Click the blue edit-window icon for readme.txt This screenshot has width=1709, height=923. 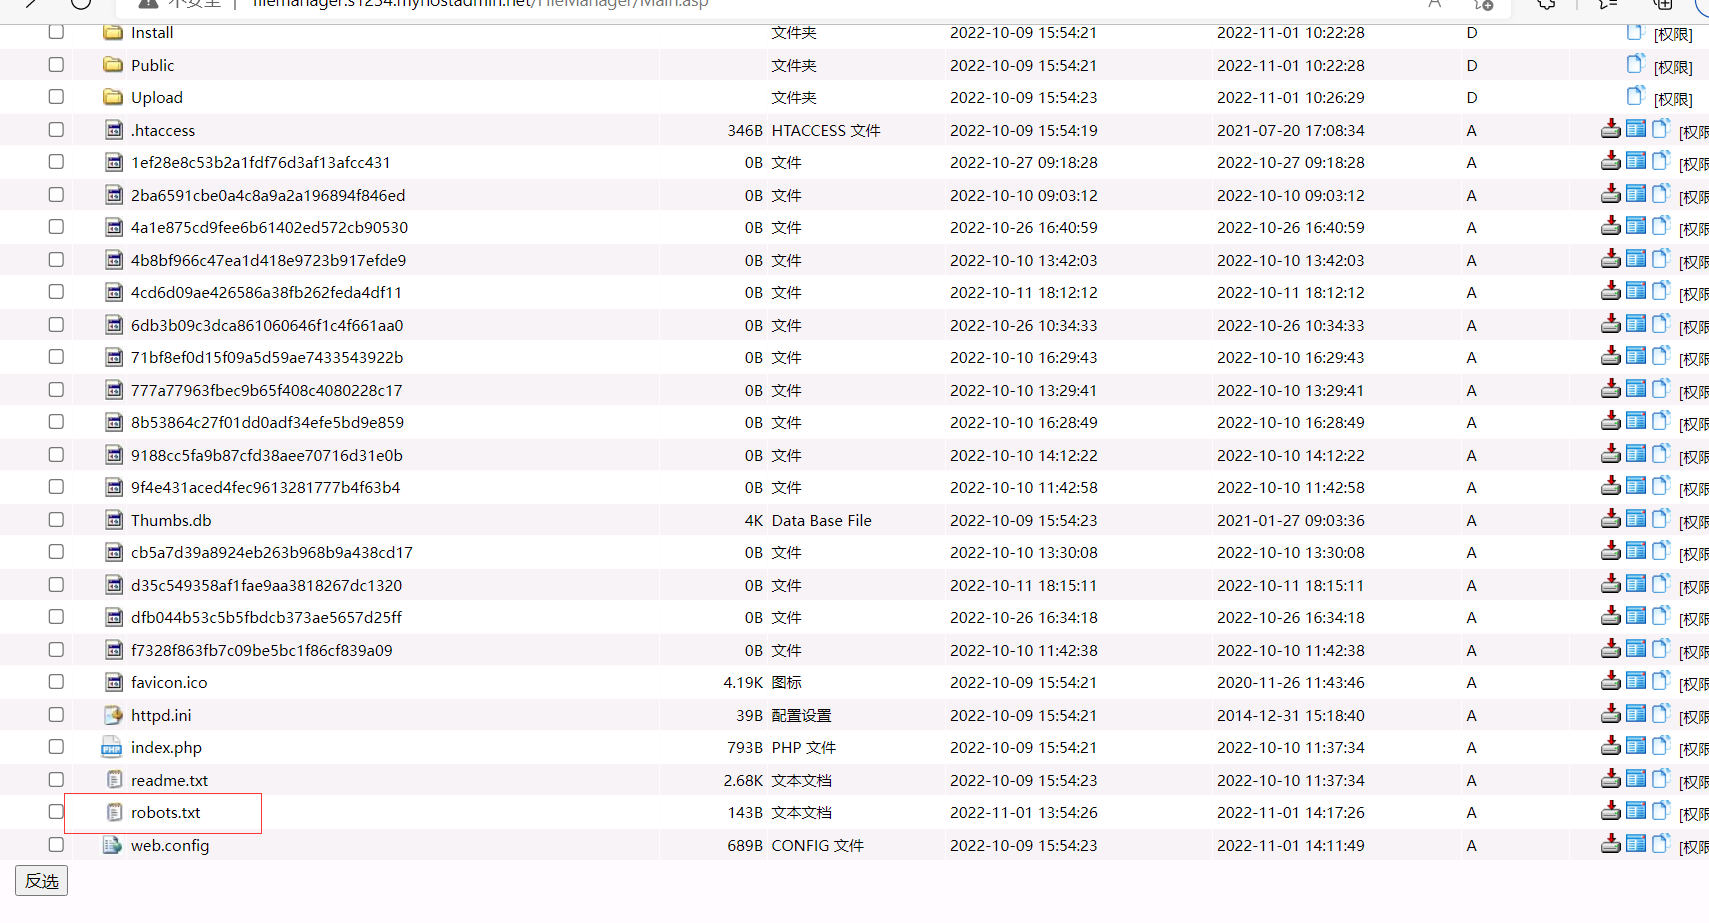(x=1636, y=779)
